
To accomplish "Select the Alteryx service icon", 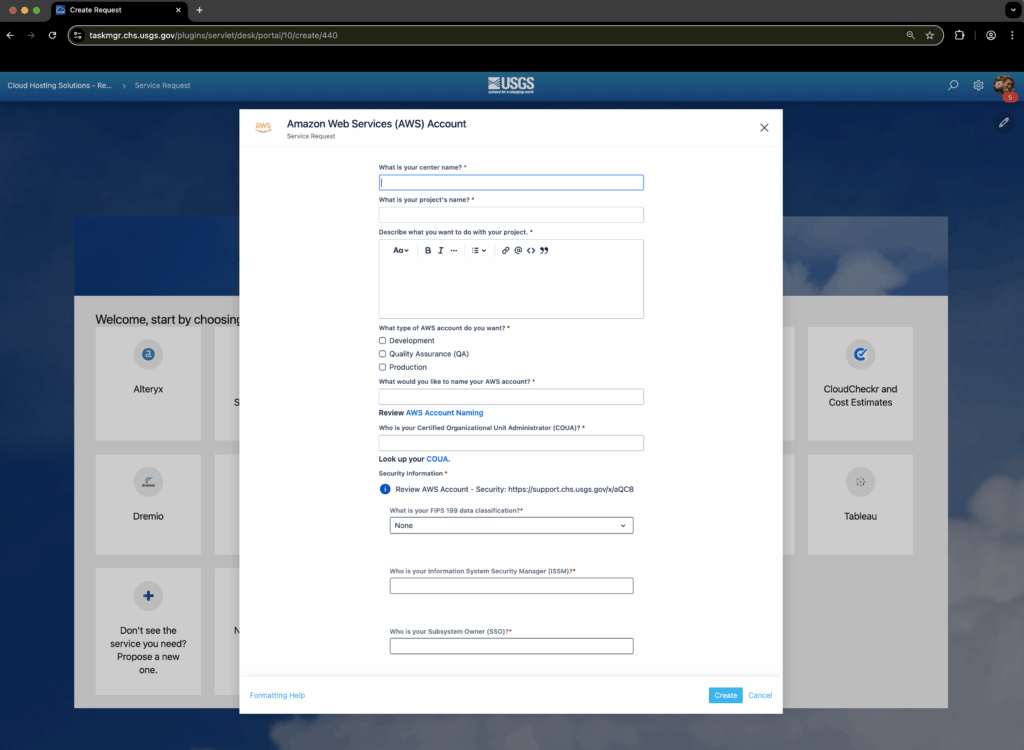I will [x=148, y=354].
